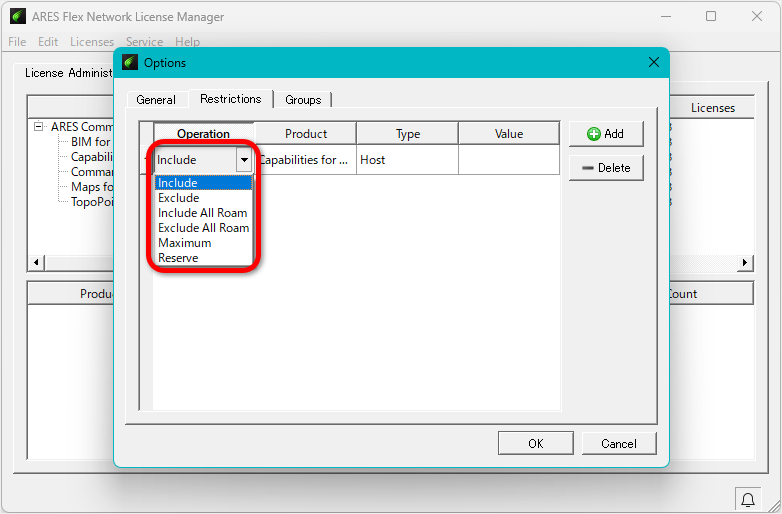Click the Add restriction button
The height and width of the screenshot is (514, 782).
coord(606,134)
